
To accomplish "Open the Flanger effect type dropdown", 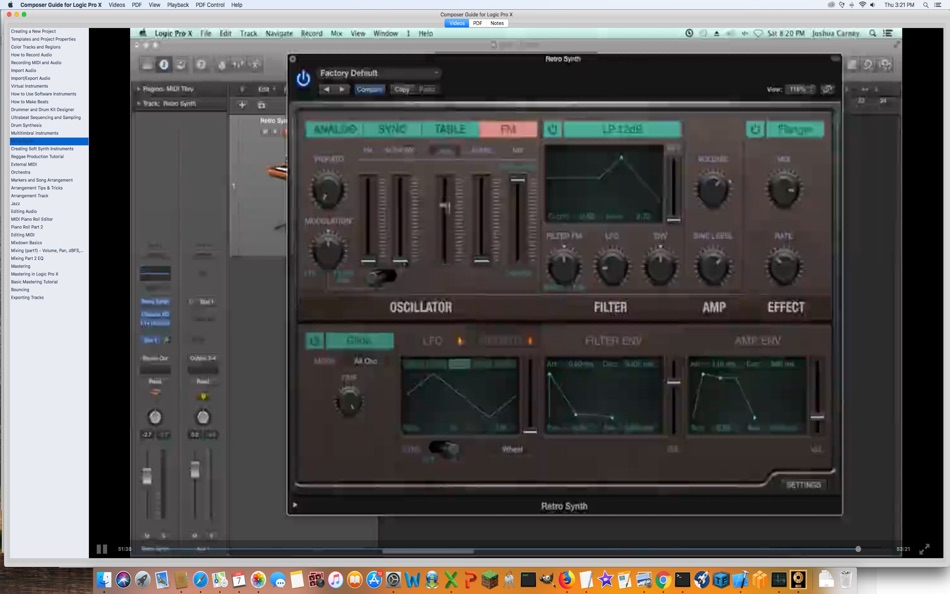I will (x=796, y=130).
